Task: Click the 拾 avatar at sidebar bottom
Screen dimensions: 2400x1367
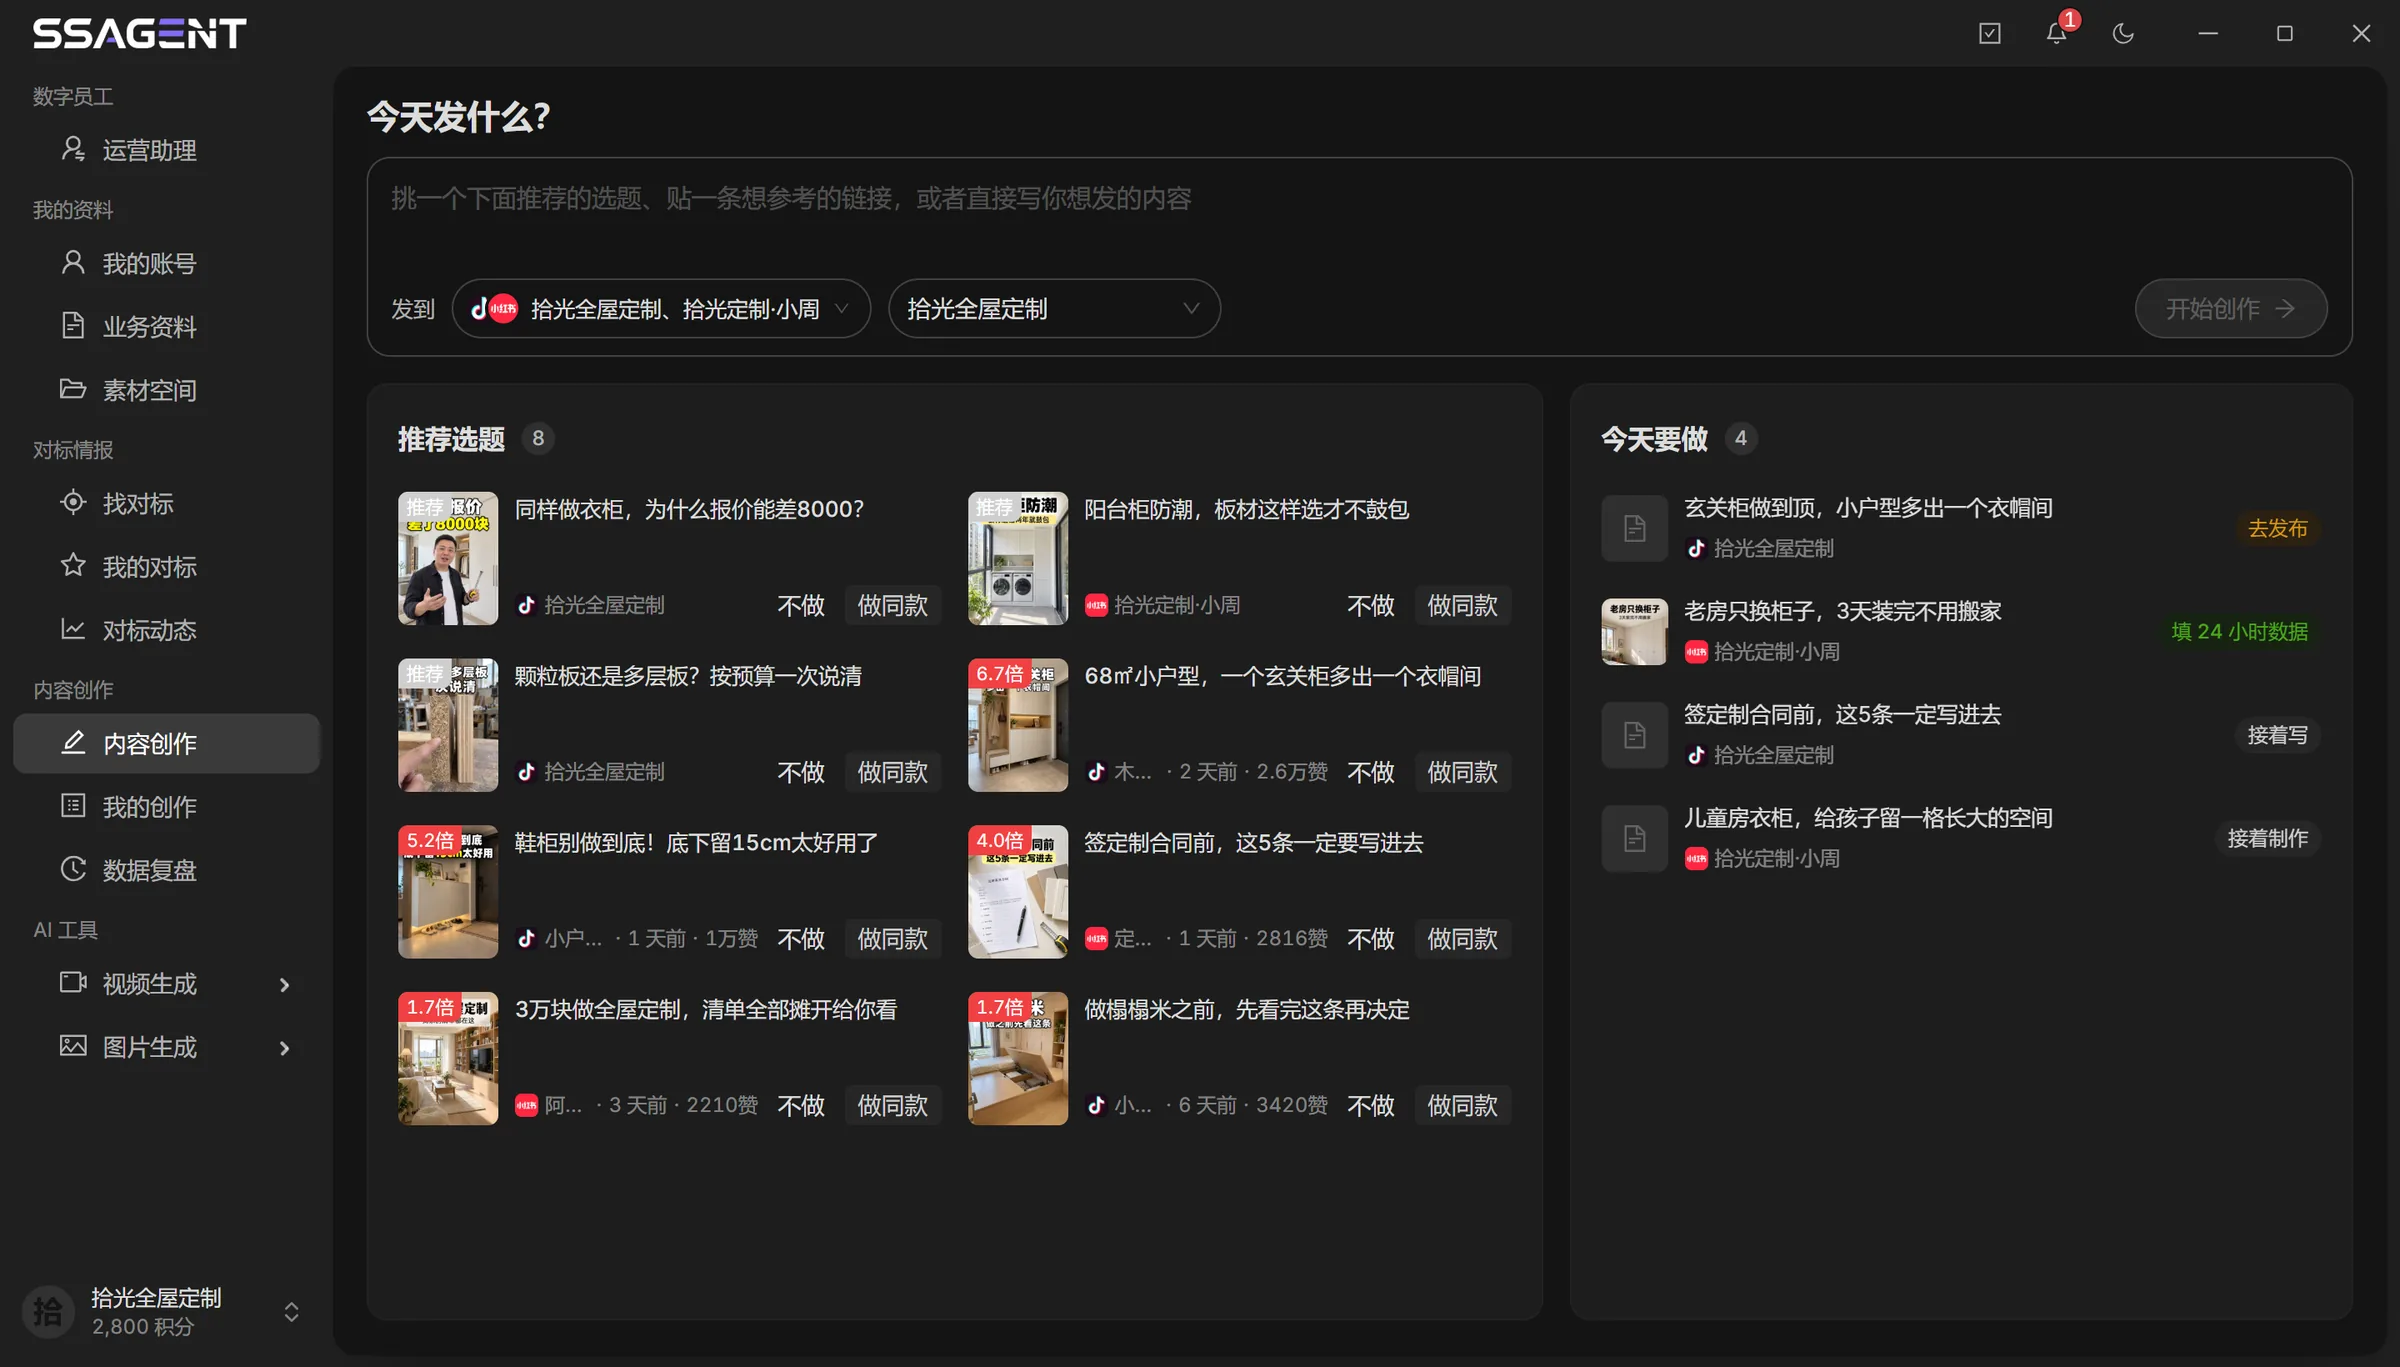Action: [x=48, y=1312]
